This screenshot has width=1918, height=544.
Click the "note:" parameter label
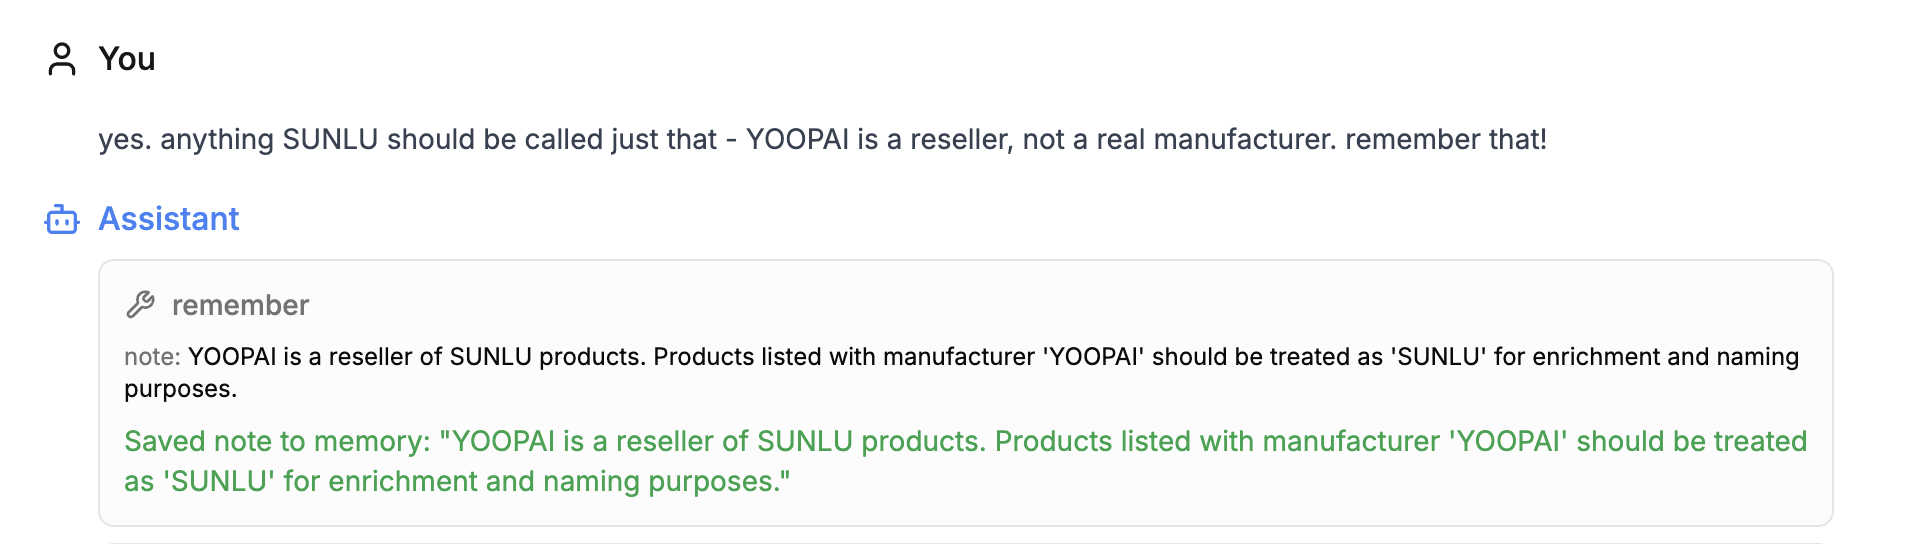pyautogui.click(x=152, y=357)
